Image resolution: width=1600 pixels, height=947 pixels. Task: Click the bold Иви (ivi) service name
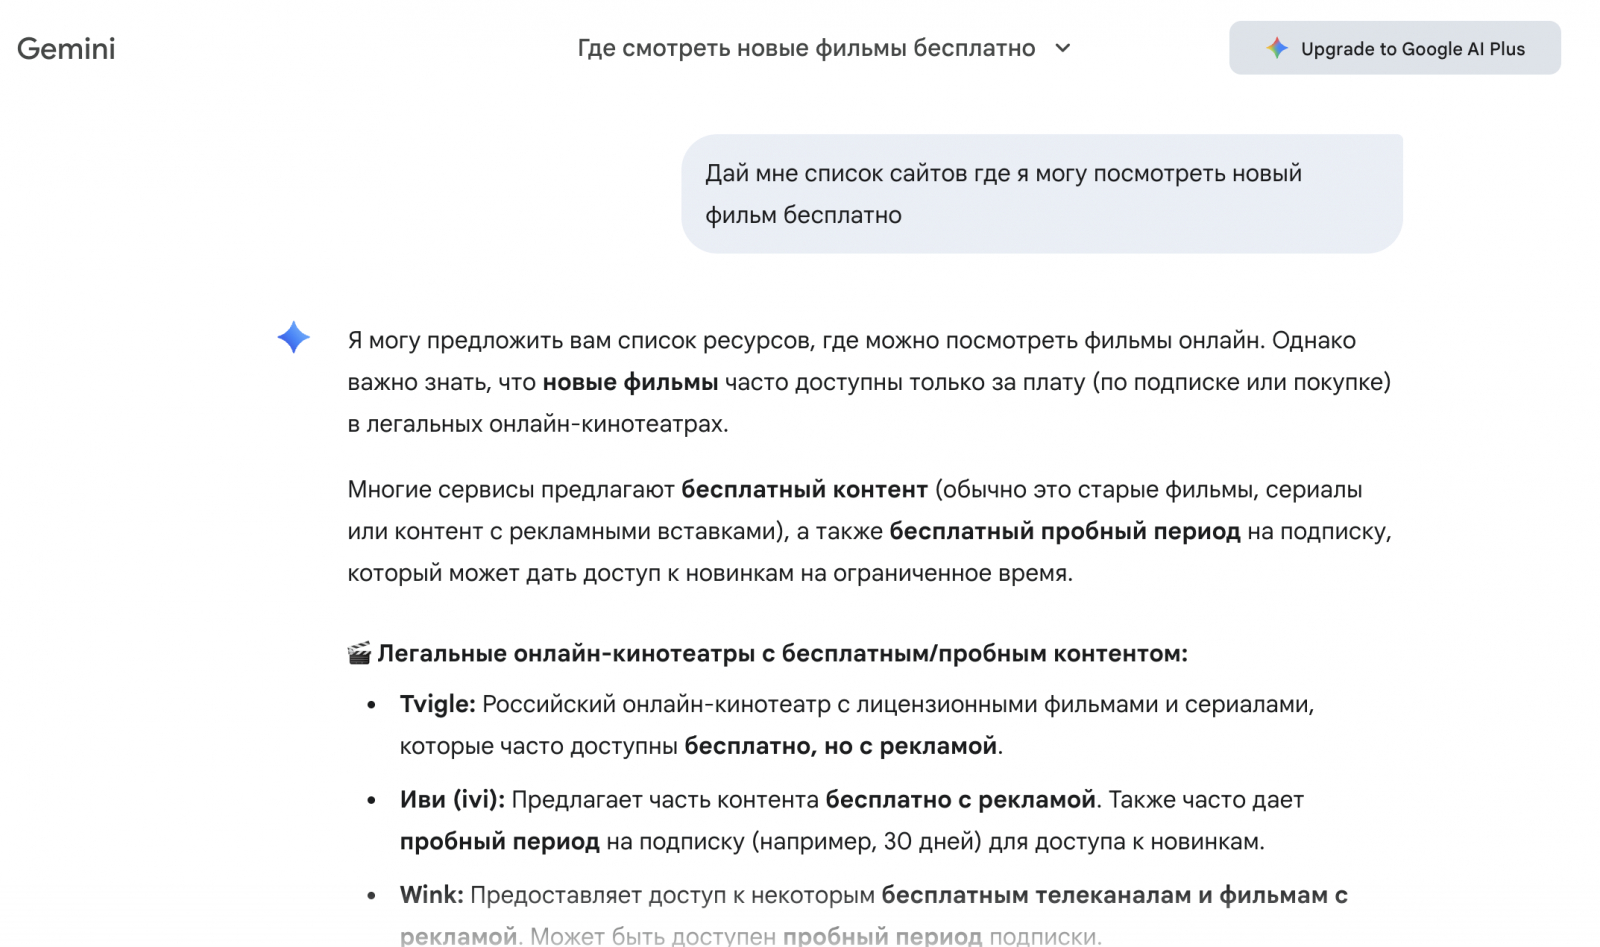pos(452,800)
